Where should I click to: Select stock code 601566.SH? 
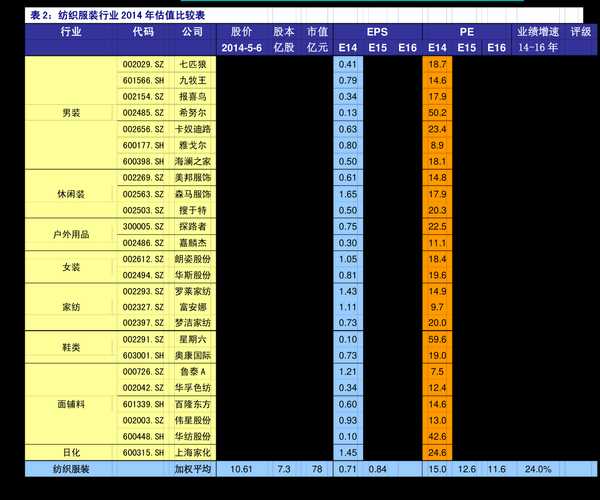[143, 80]
